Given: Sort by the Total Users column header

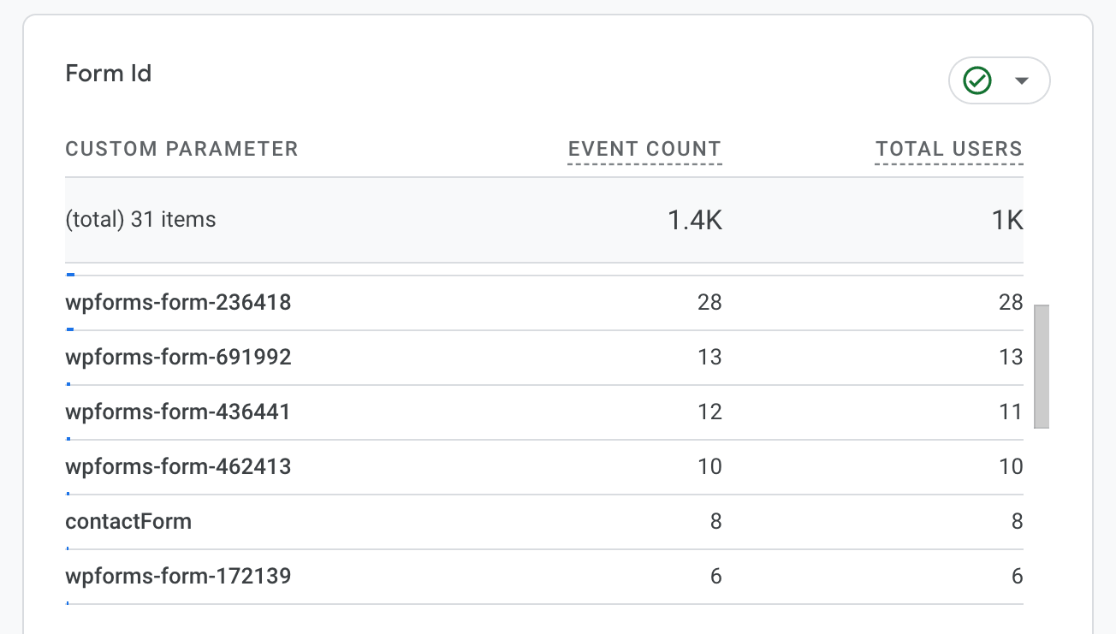Looking at the screenshot, I should 948,149.
